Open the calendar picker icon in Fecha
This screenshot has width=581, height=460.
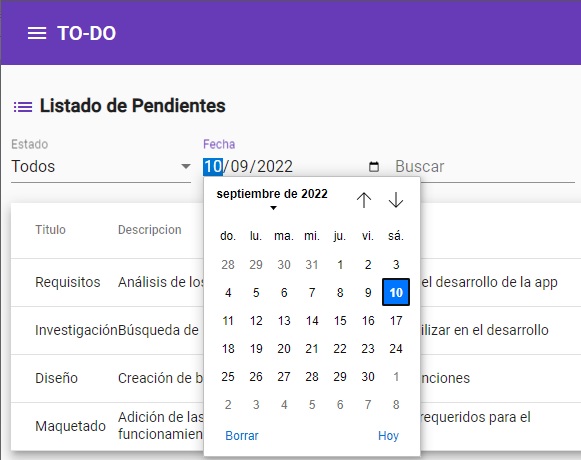tap(374, 166)
